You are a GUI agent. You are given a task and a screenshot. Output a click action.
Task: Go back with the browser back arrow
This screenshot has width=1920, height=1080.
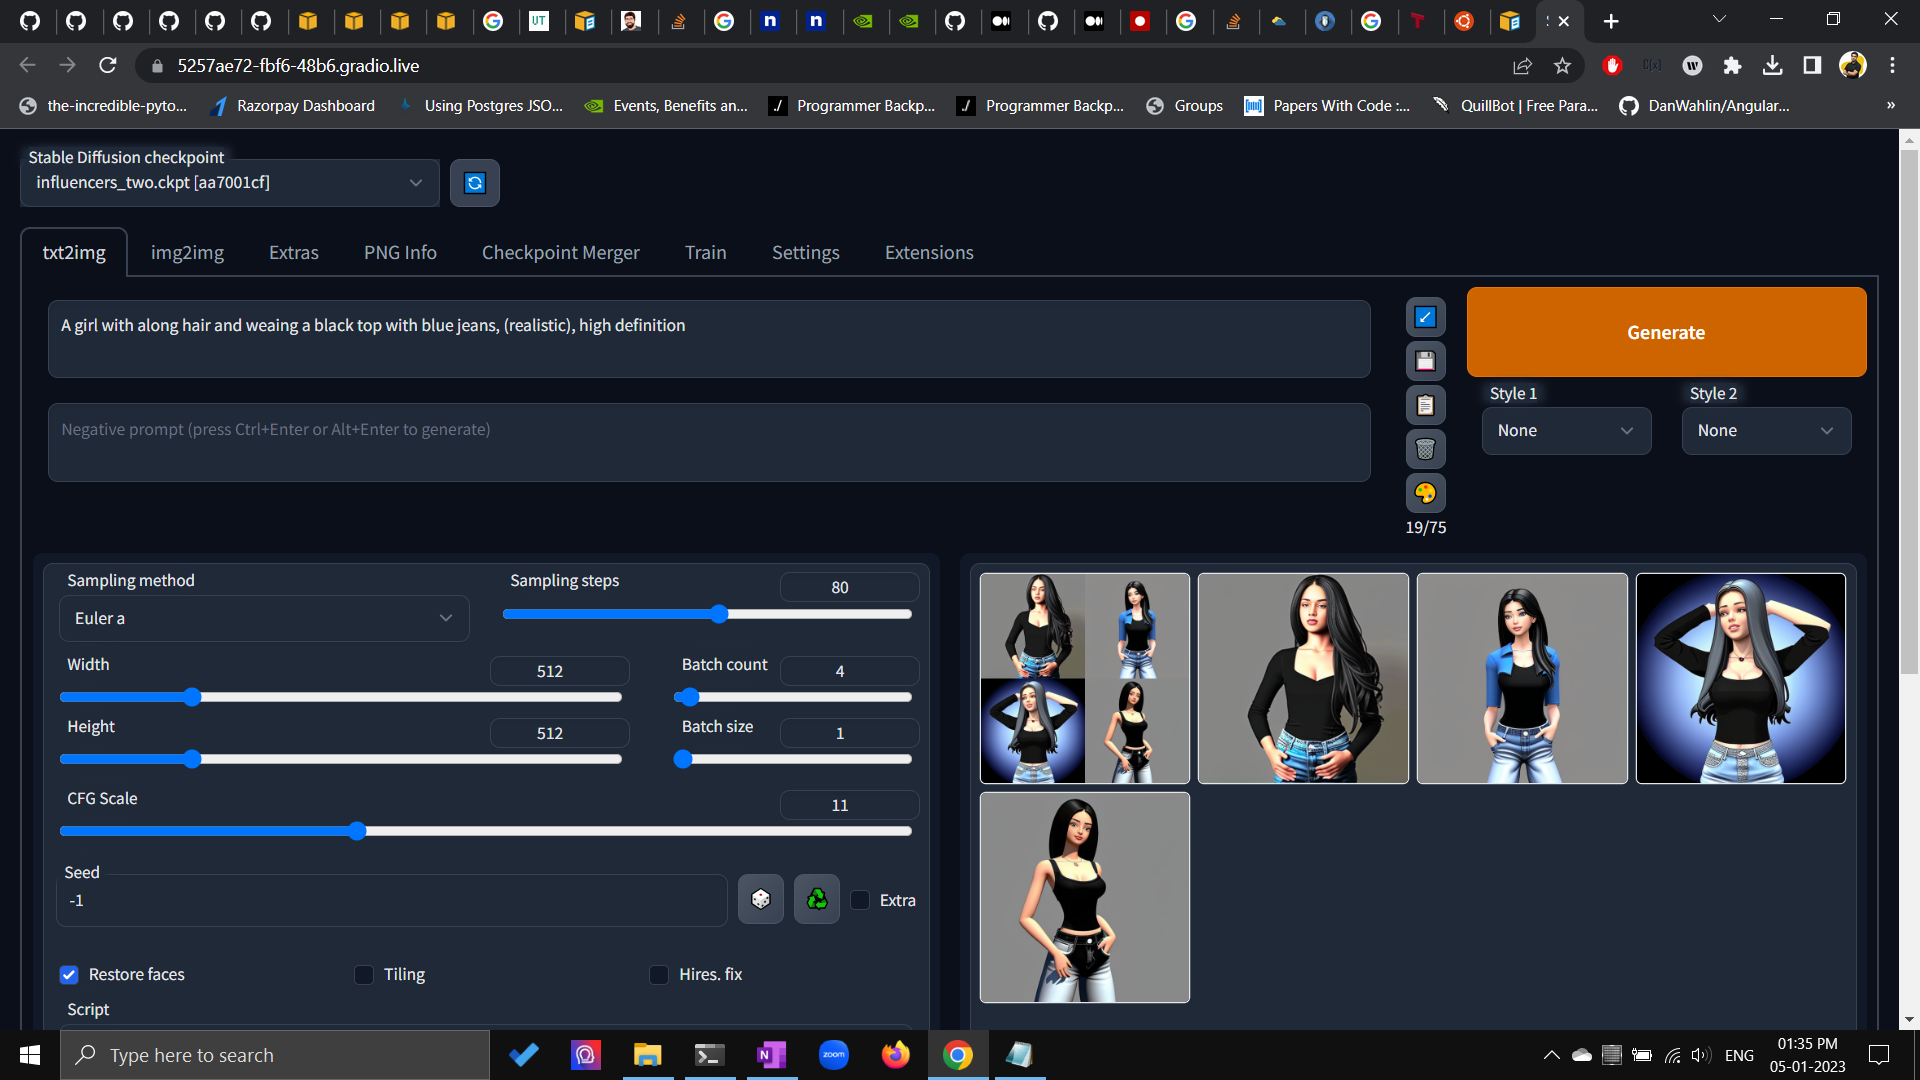point(27,65)
